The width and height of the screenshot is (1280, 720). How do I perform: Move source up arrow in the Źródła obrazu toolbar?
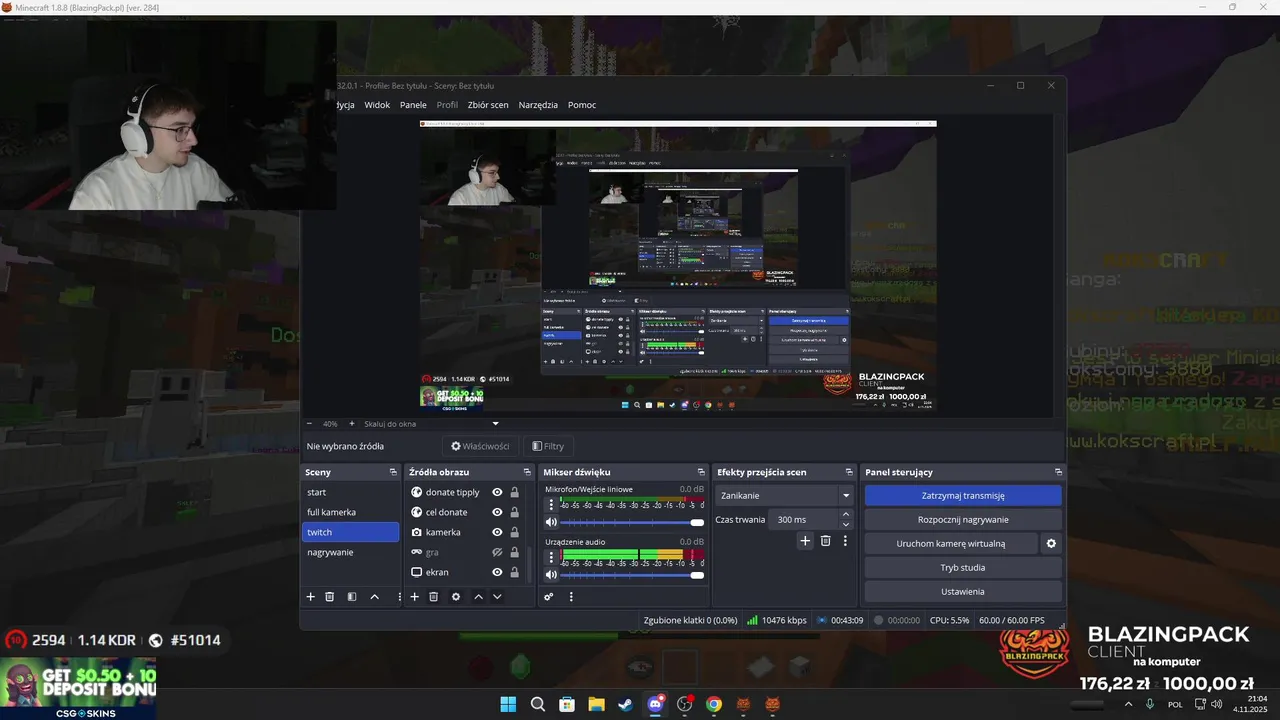coord(478,597)
